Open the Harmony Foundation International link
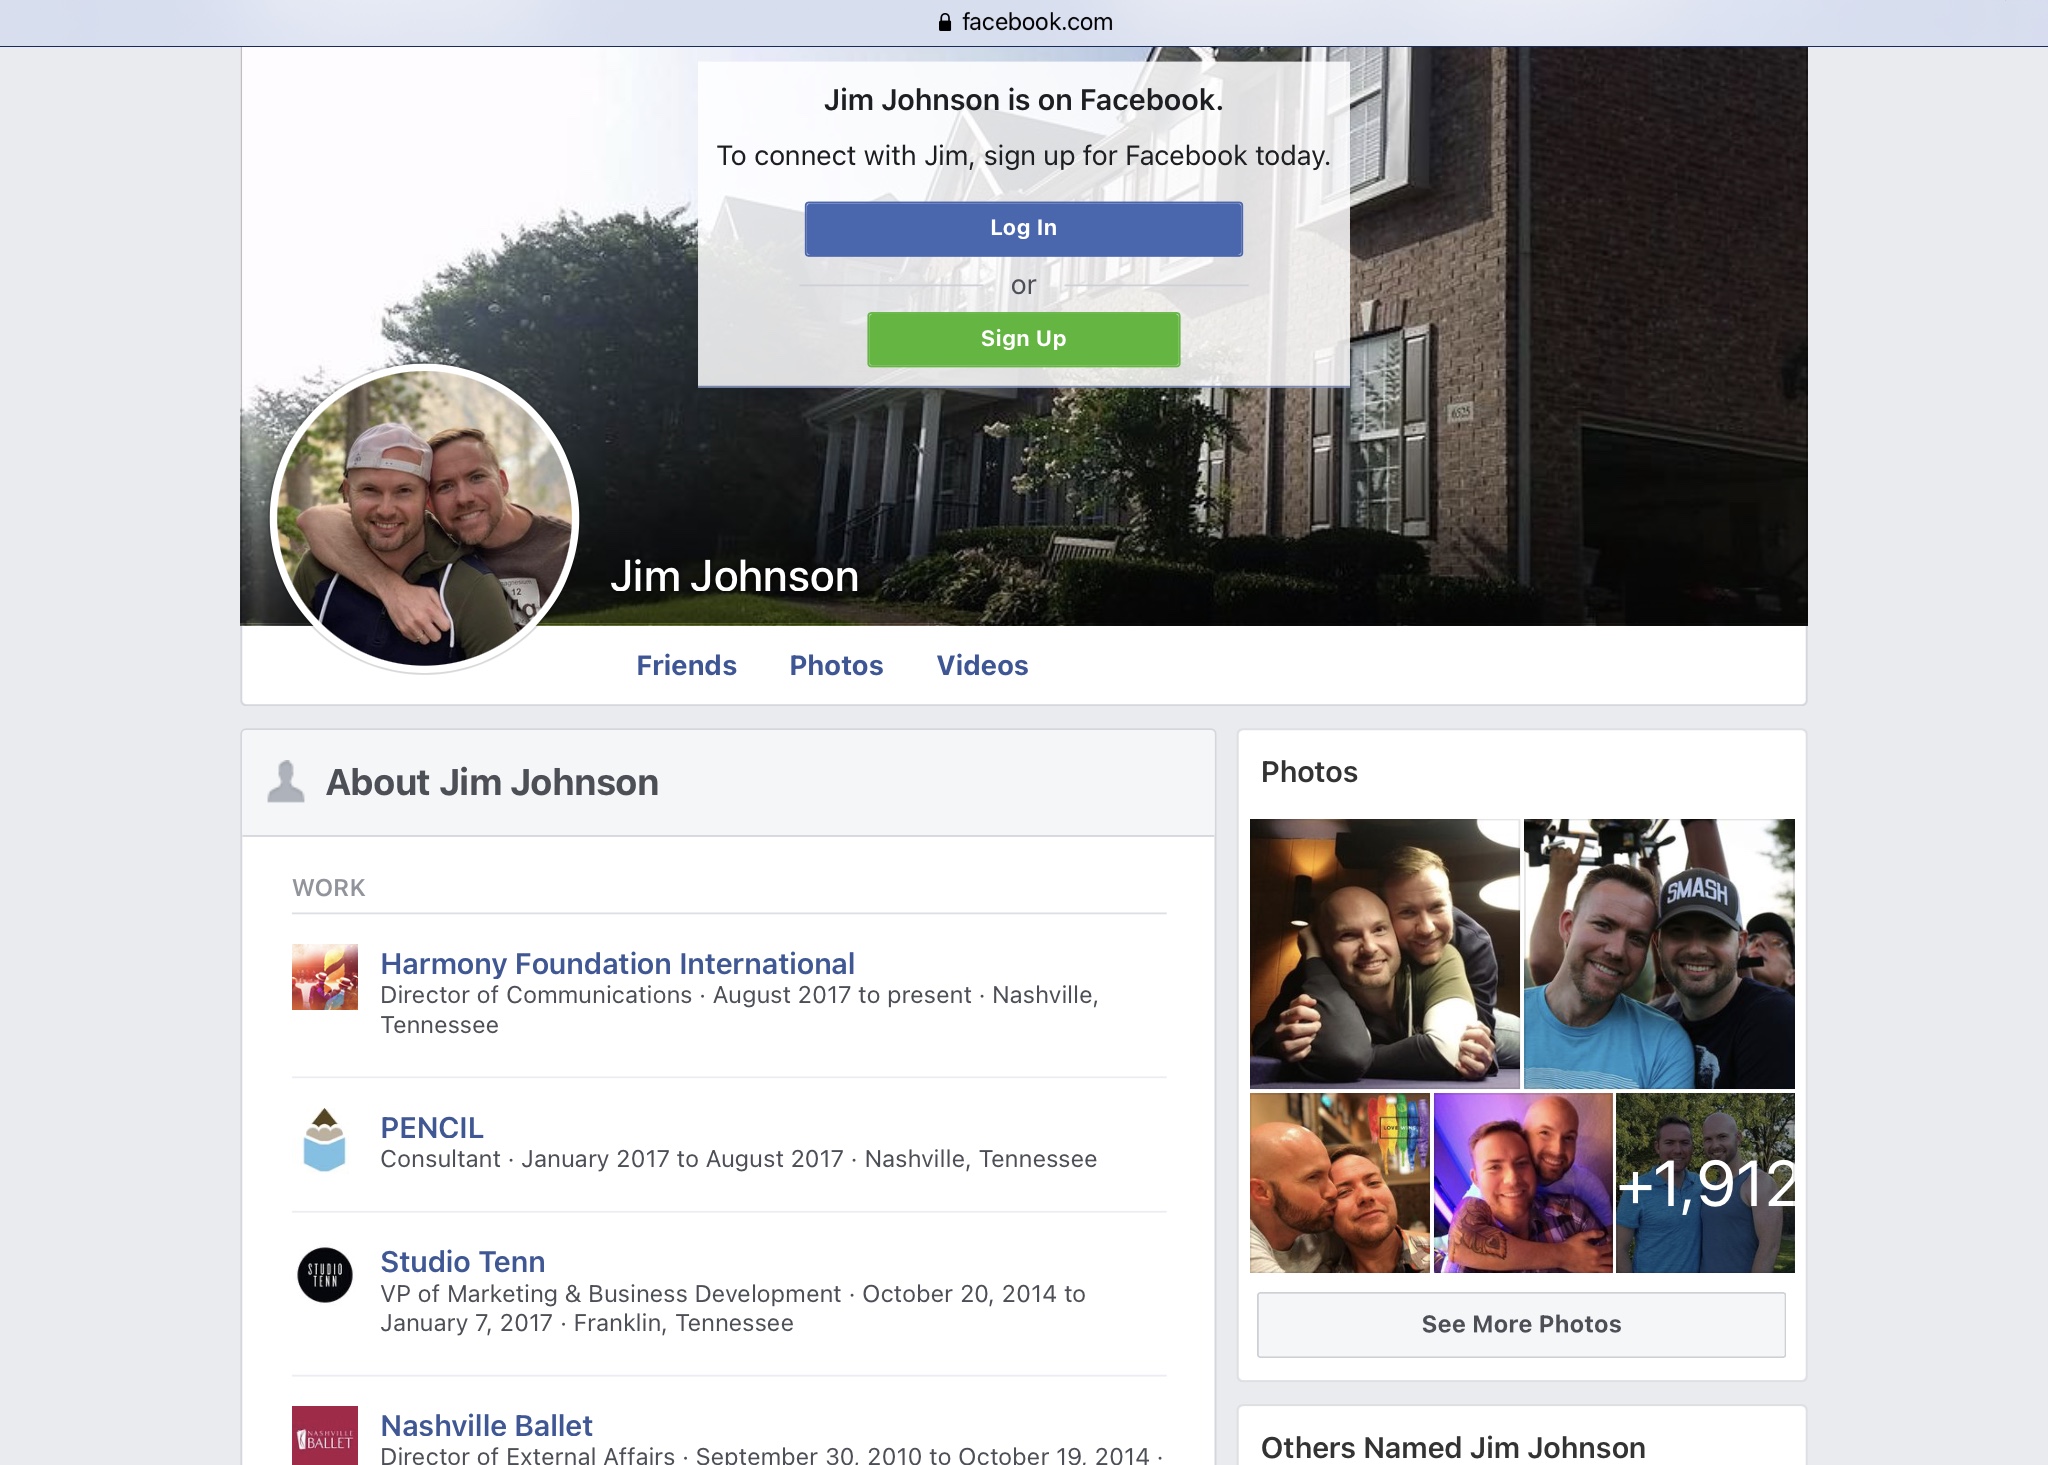This screenshot has height=1465, width=2048. pyautogui.click(x=617, y=964)
